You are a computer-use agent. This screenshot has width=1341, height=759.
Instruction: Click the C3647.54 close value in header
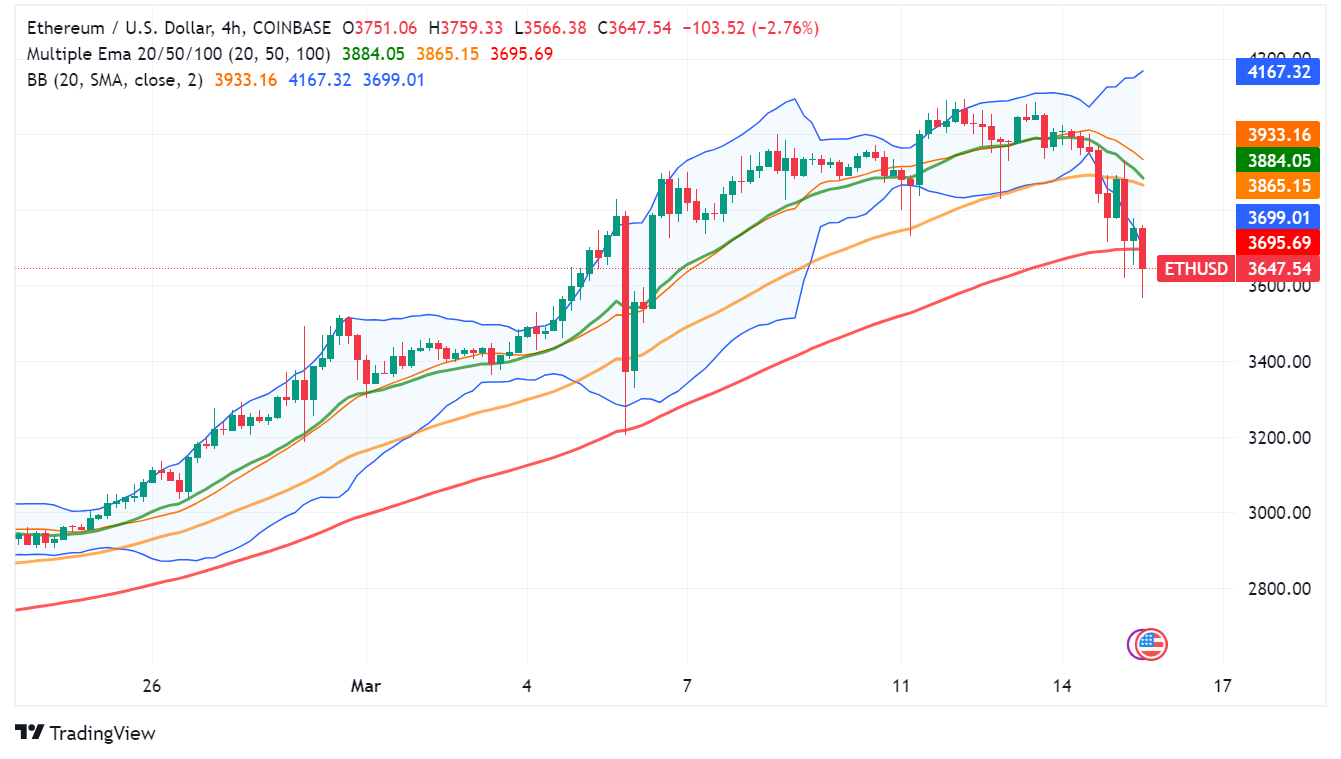coord(635,28)
